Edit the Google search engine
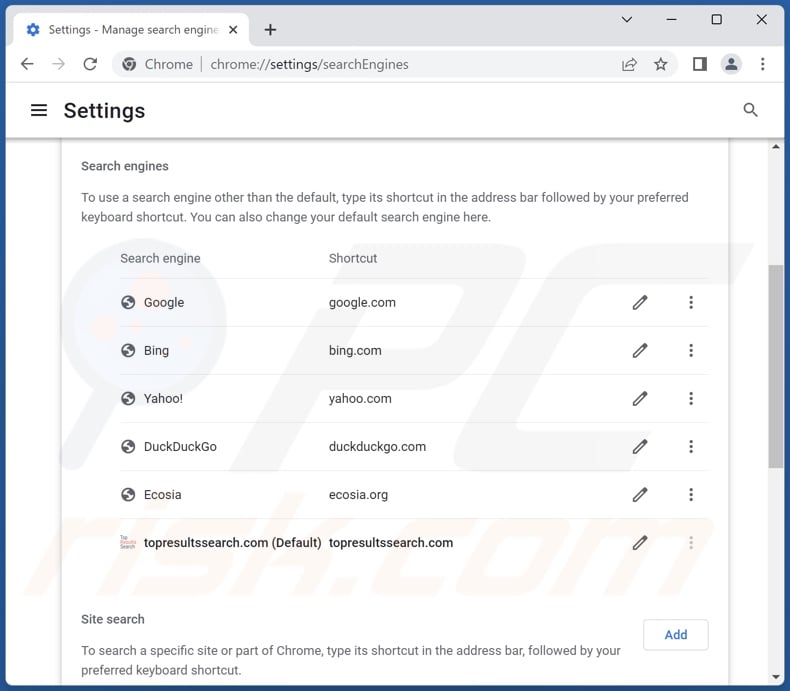Viewport: 790px width, 691px height. tap(640, 302)
